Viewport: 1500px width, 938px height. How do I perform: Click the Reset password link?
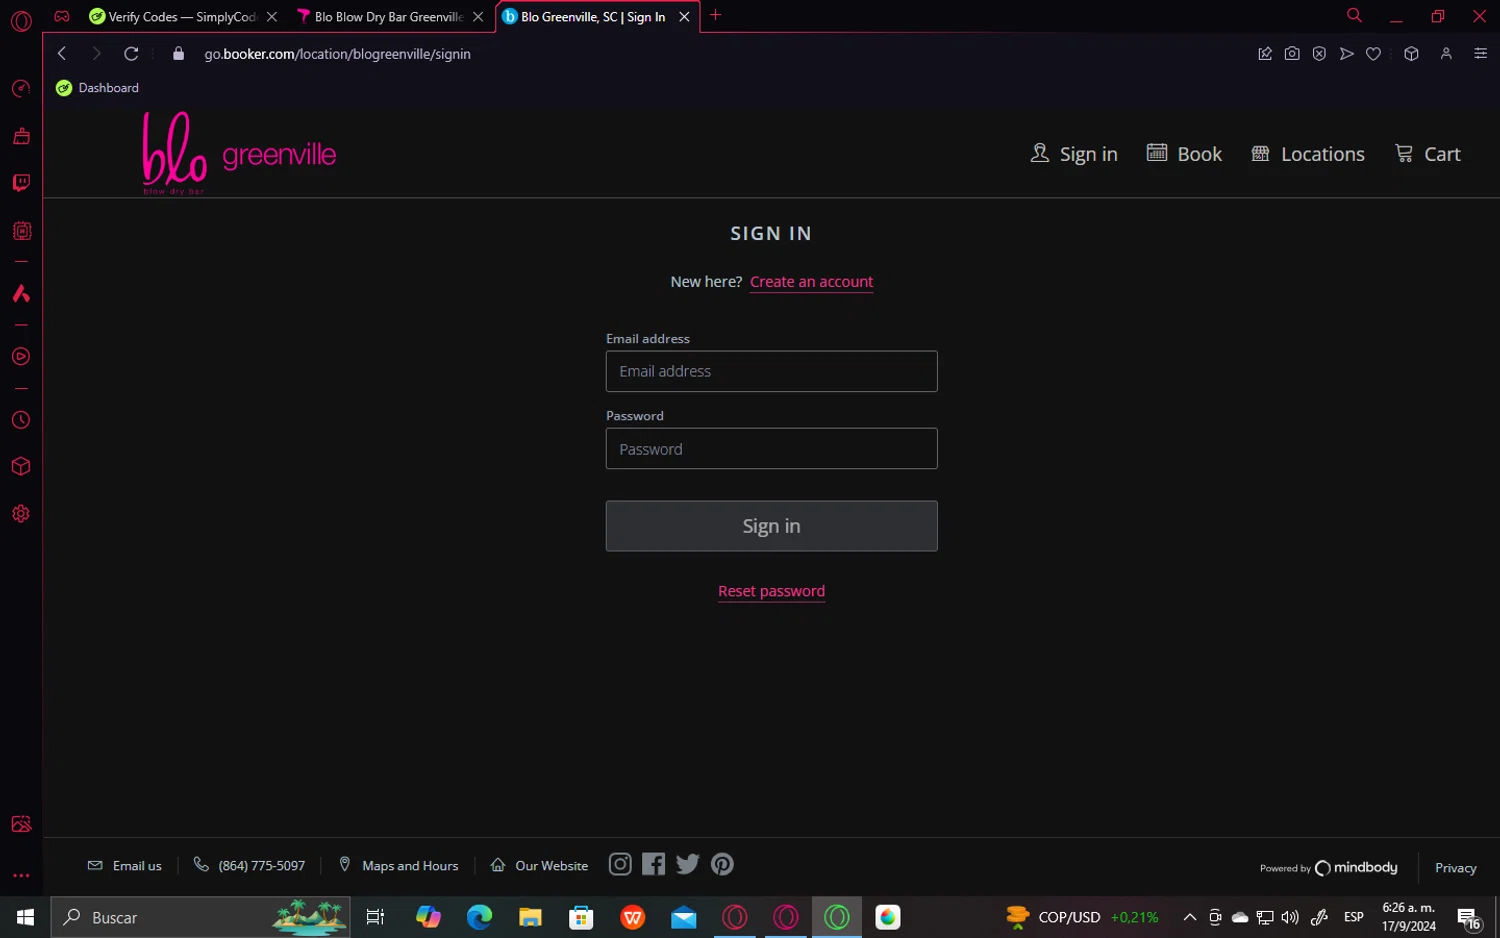771,591
